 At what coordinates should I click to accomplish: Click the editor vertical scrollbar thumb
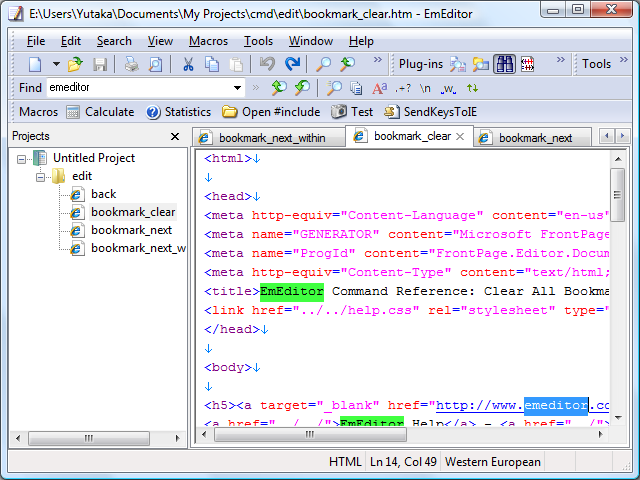[618, 195]
